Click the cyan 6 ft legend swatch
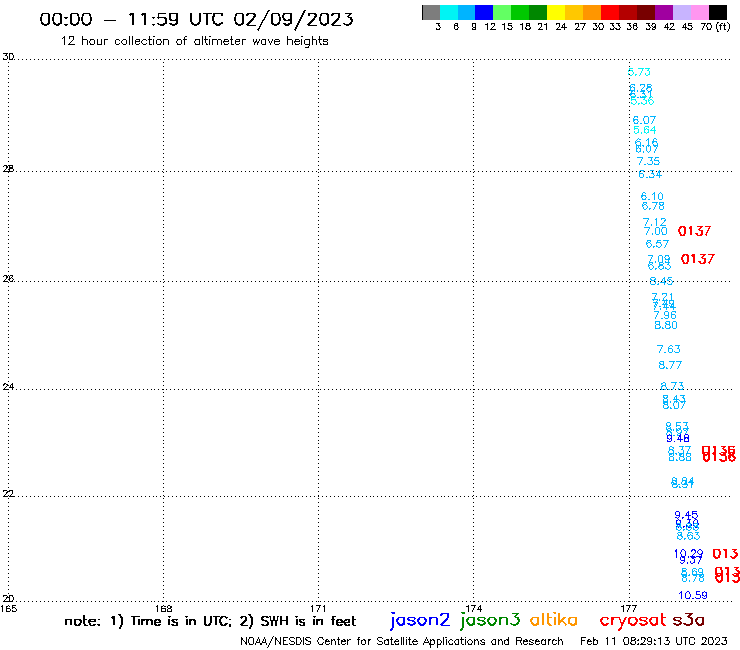The height and width of the screenshot is (650, 740). [449, 12]
